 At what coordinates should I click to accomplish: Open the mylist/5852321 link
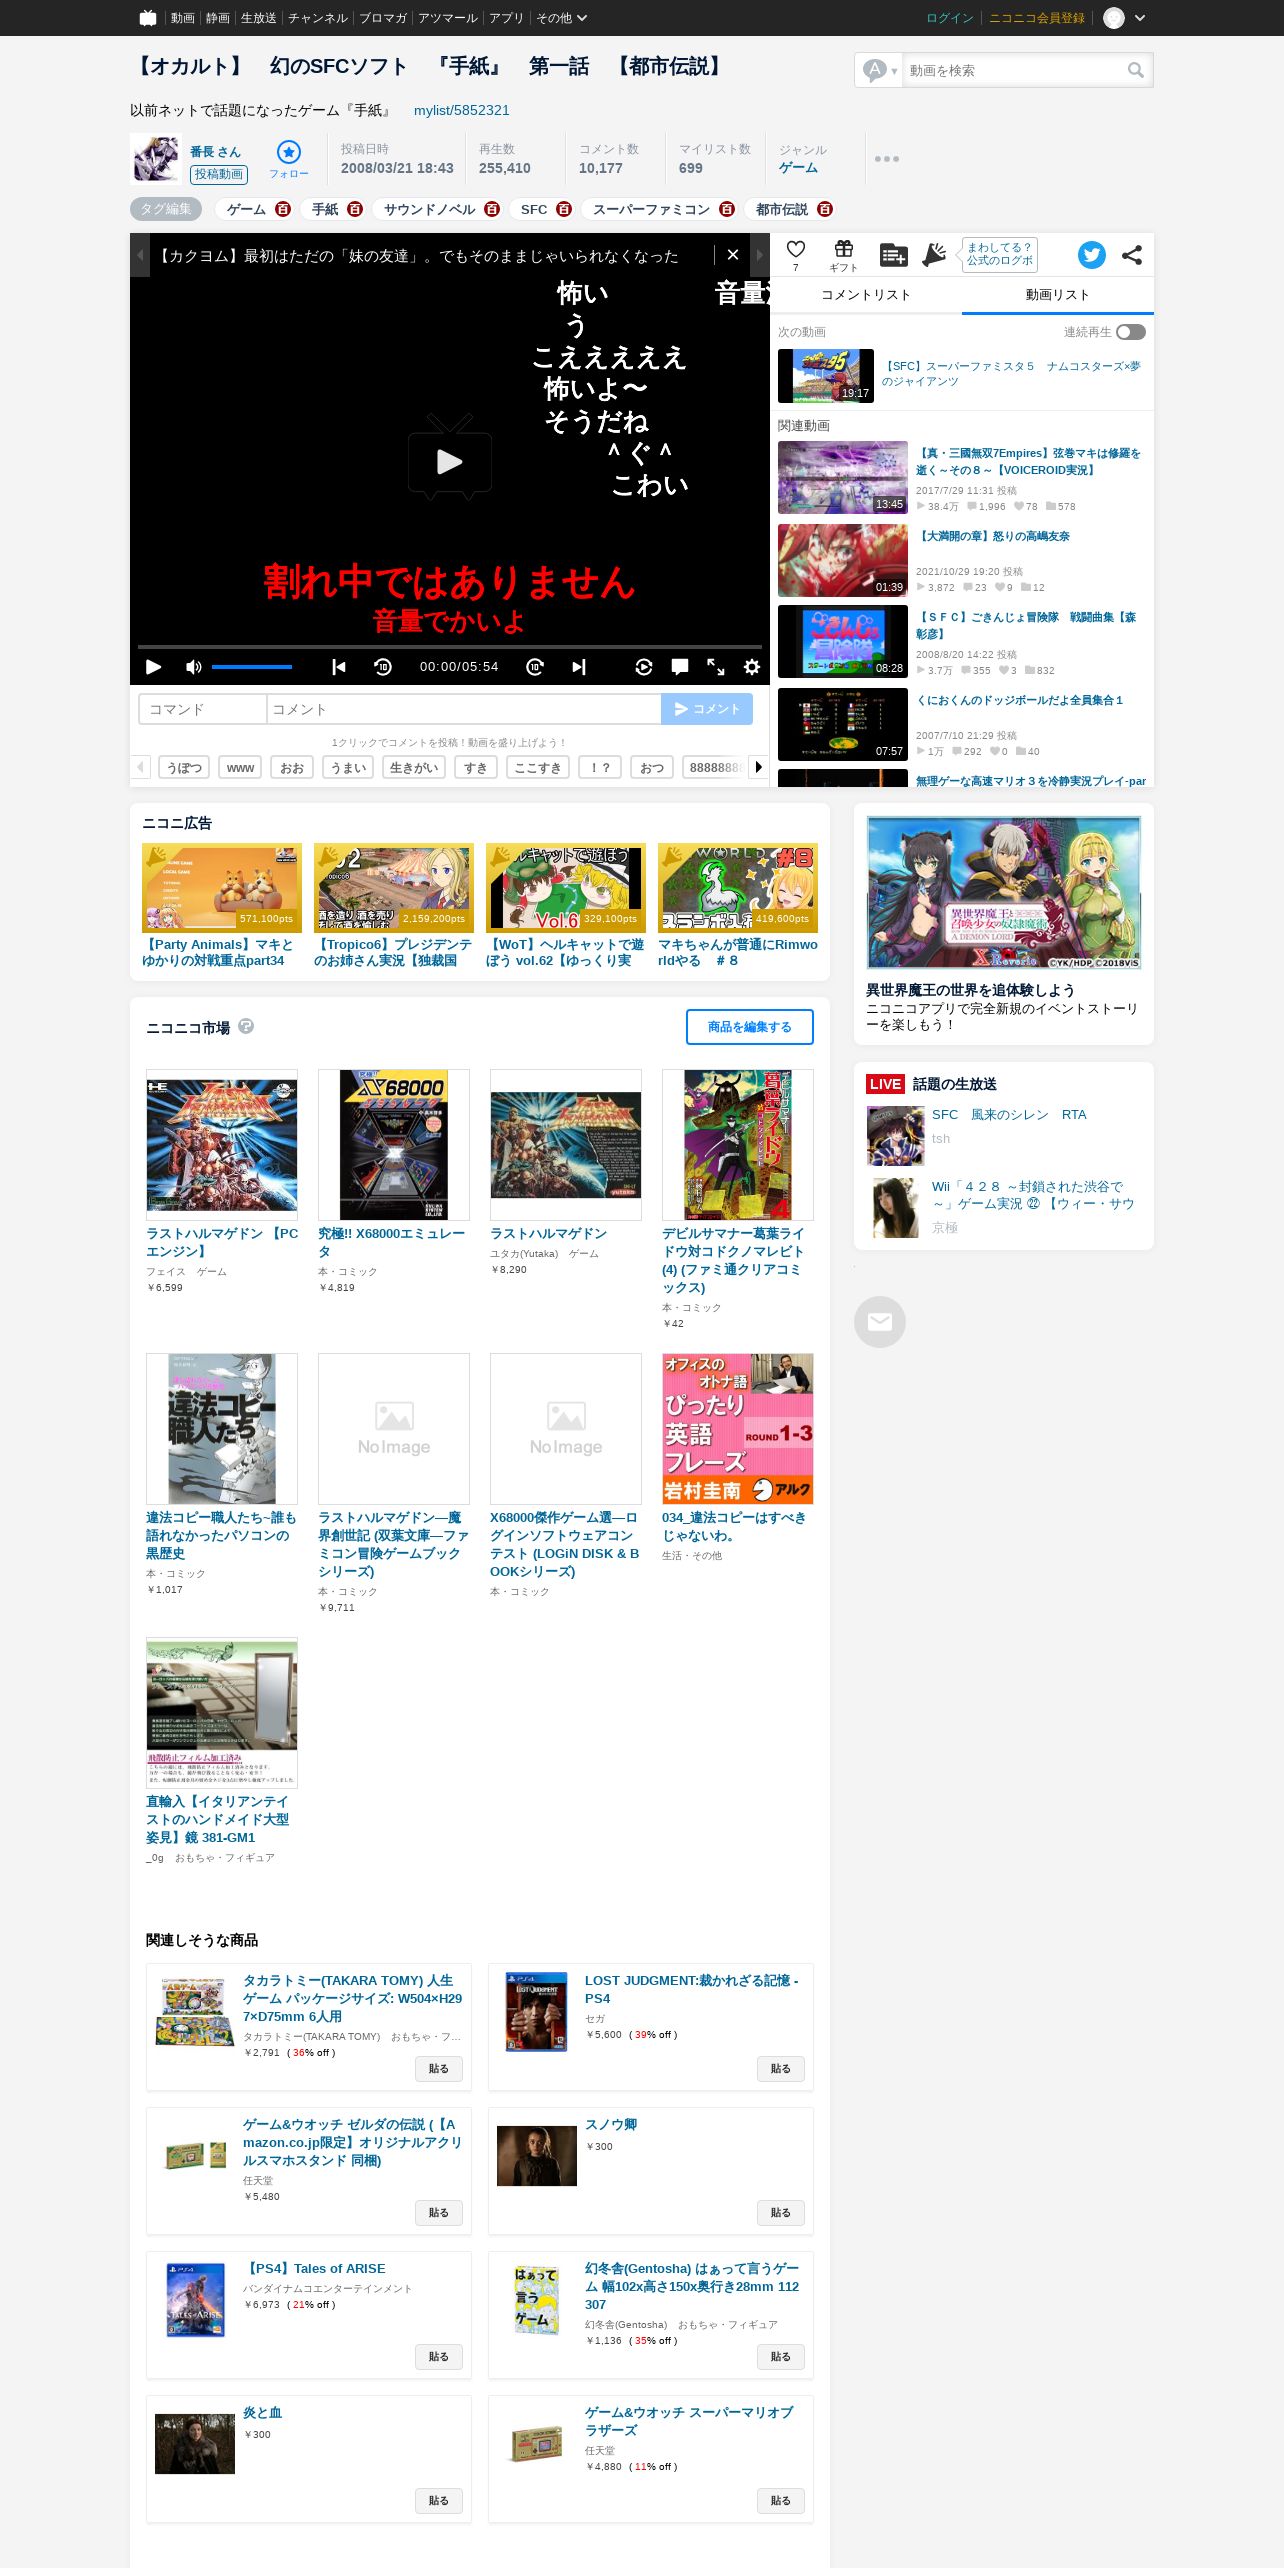462,110
